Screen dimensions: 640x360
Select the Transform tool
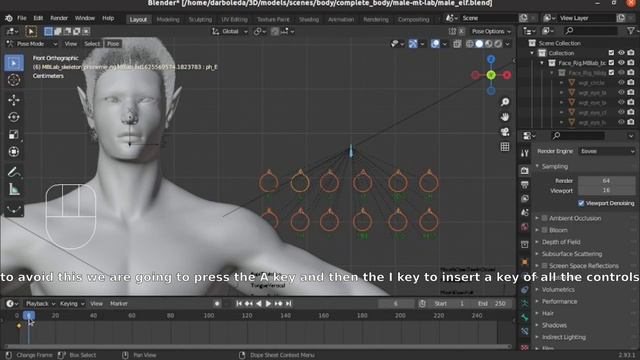(x=14, y=151)
